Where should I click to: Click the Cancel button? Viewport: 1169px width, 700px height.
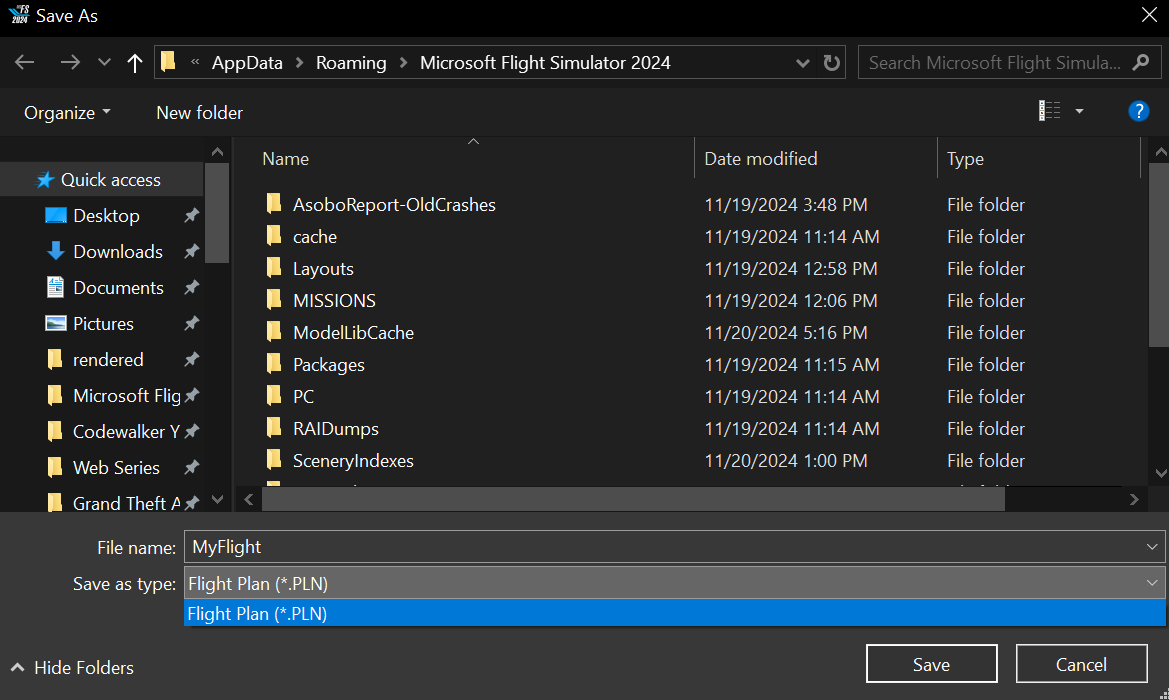tap(1081, 664)
